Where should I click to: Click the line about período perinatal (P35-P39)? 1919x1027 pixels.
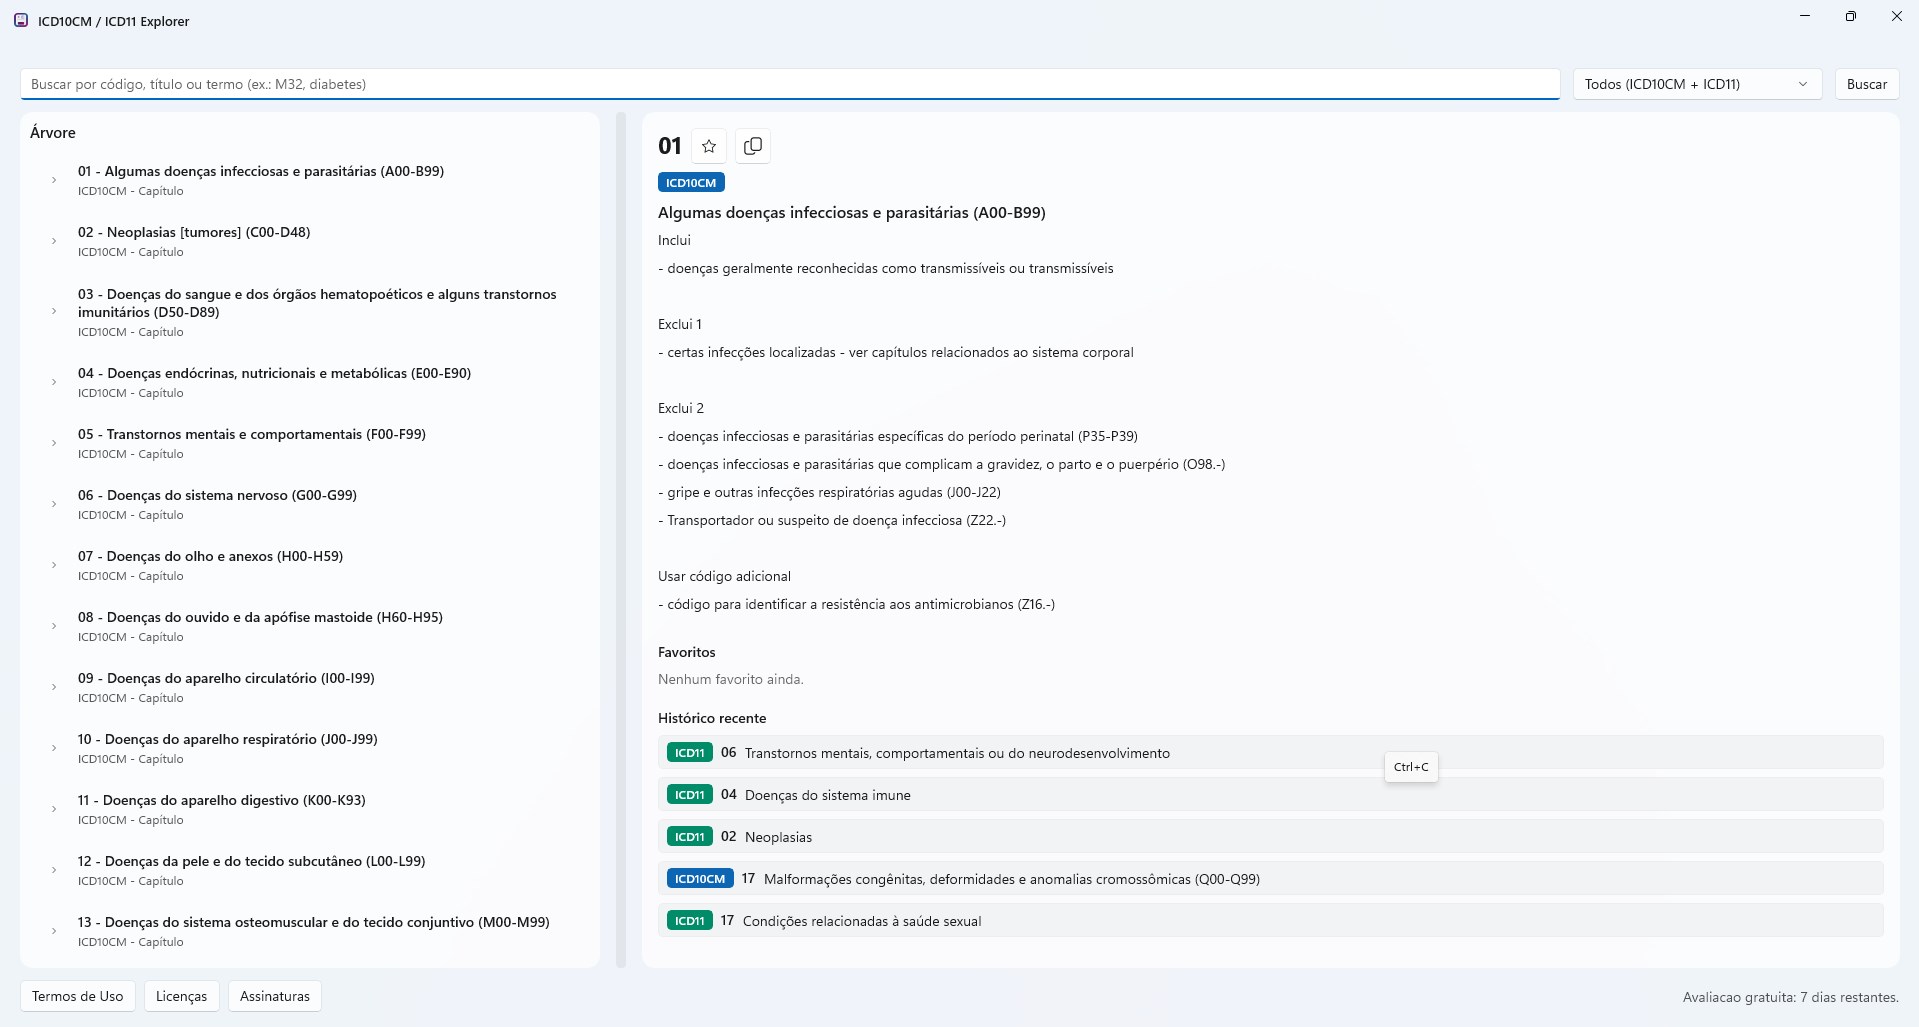pos(898,436)
